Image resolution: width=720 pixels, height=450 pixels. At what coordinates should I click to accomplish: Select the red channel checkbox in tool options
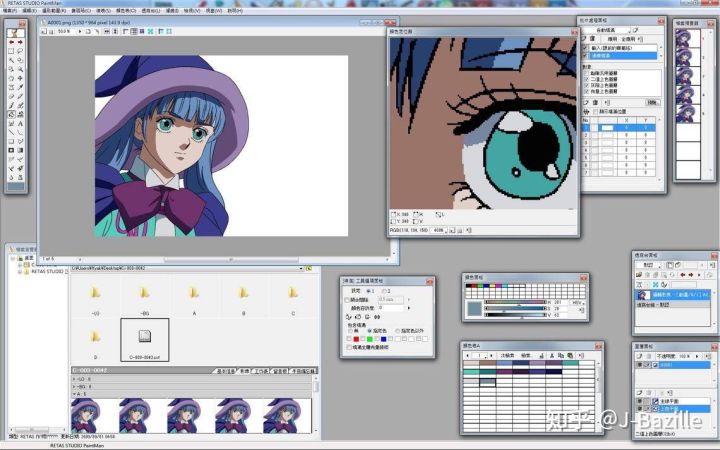click(x=349, y=339)
